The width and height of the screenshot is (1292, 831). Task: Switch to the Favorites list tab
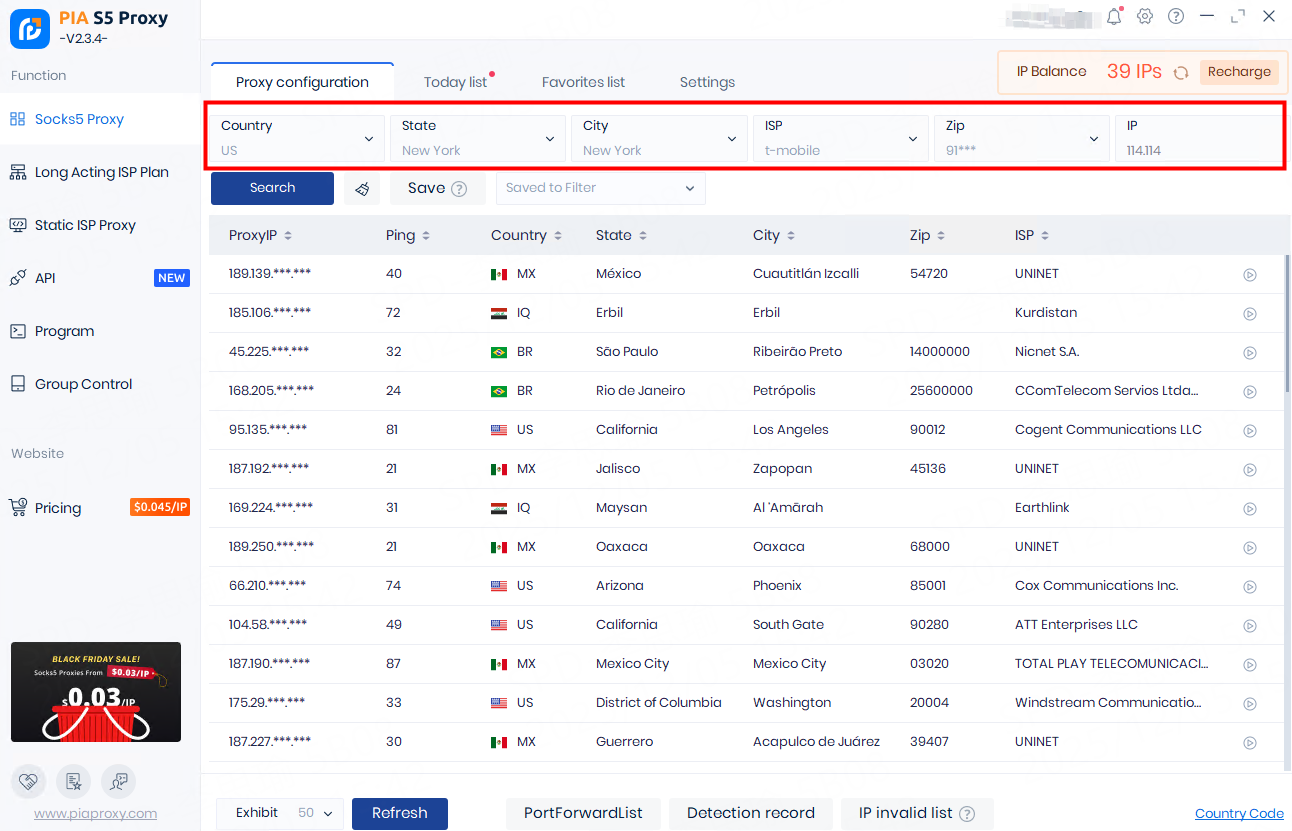[x=583, y=82]
